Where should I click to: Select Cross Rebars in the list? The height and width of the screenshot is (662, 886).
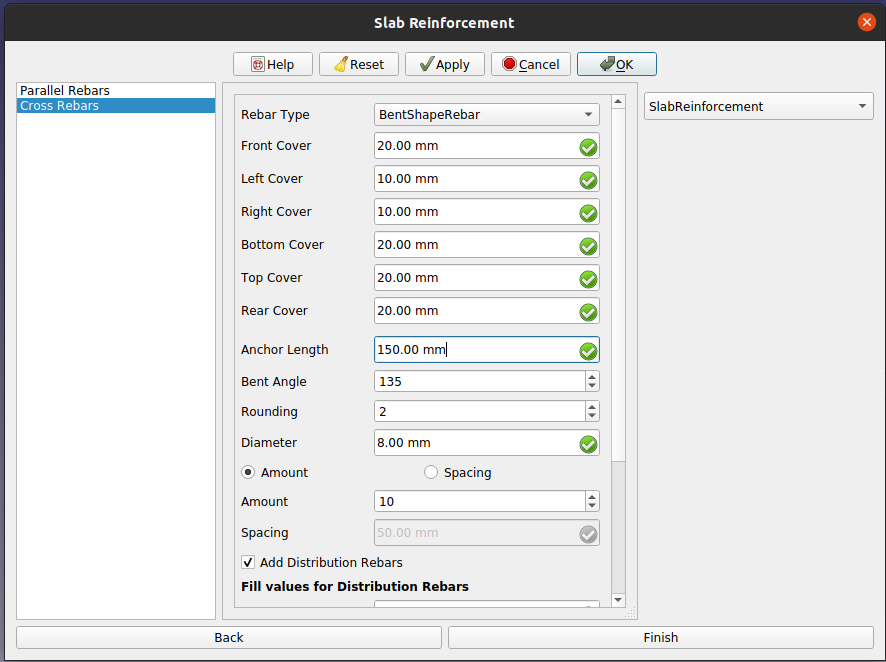(116, 106)
